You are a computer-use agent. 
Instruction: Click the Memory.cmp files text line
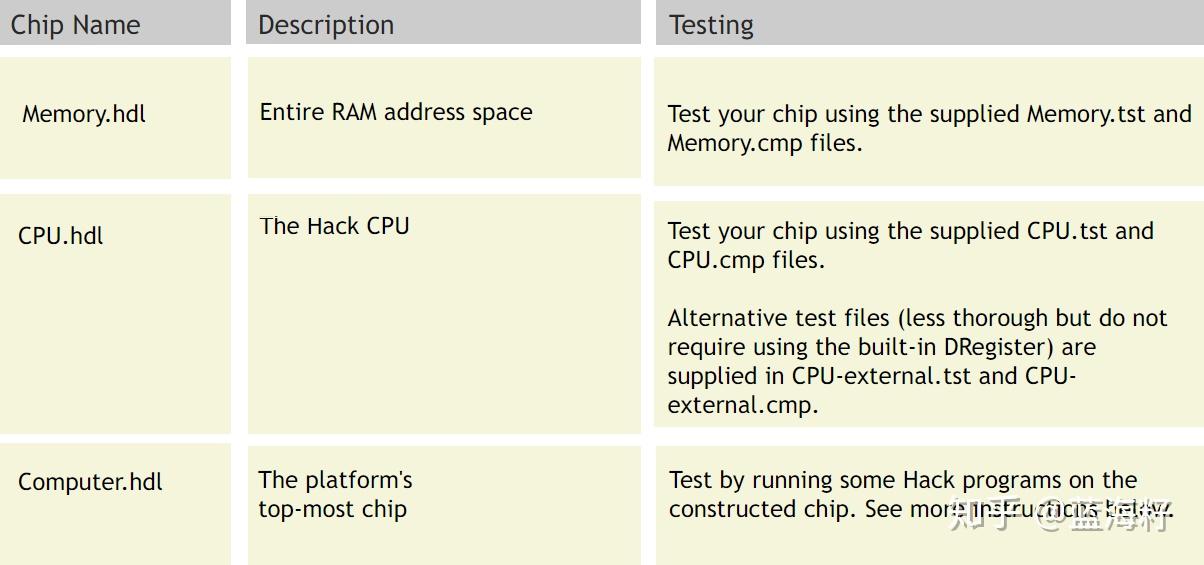[765, 143]
